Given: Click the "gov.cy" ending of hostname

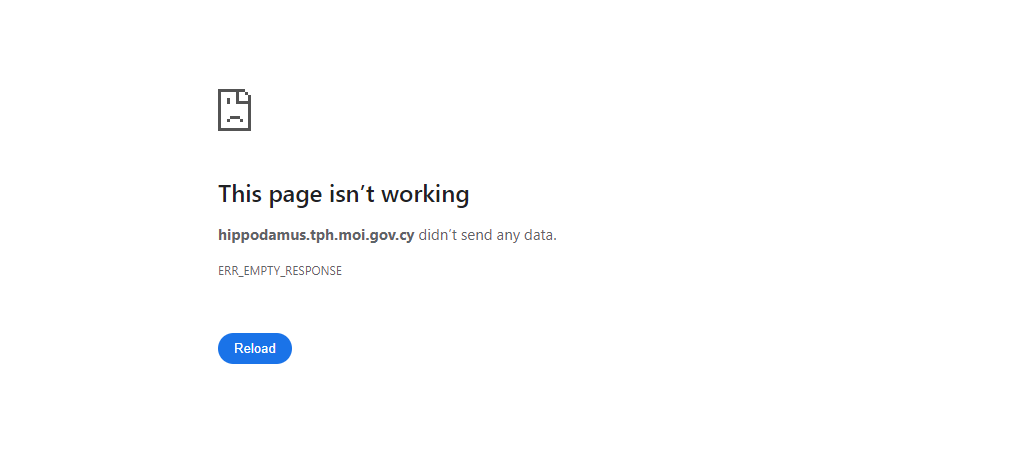Looking at the screenshot, I should point(391,236).
